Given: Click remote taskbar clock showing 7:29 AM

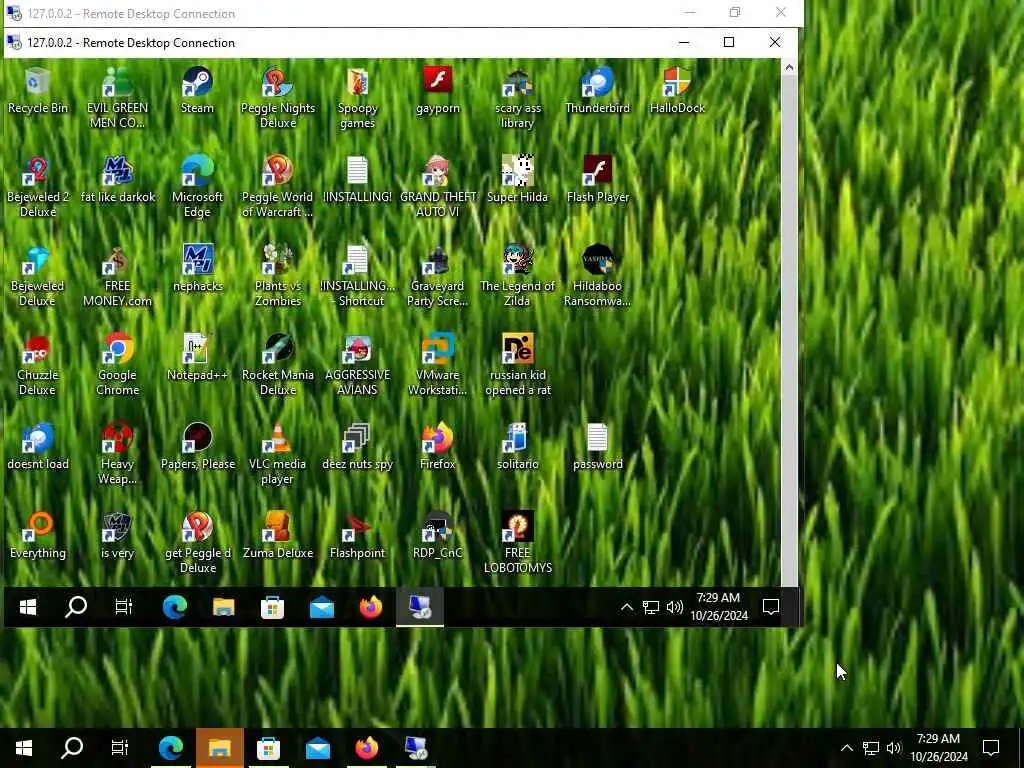Looking at the screenshot, I should point(718,607).
